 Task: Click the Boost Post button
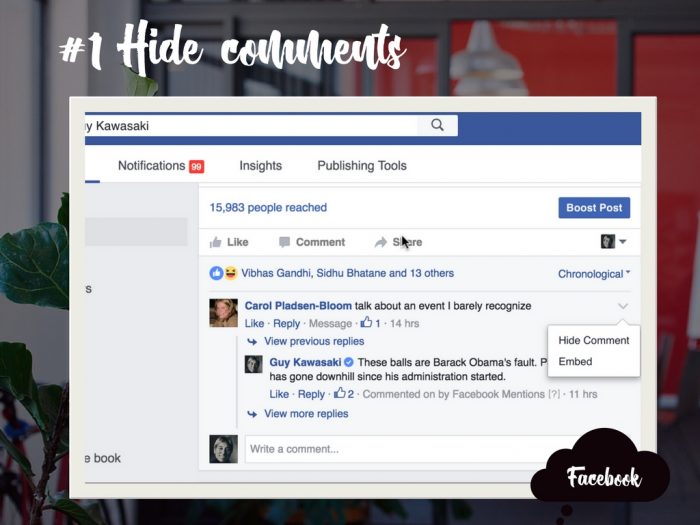pyautogui.click(x=594, y=208)
